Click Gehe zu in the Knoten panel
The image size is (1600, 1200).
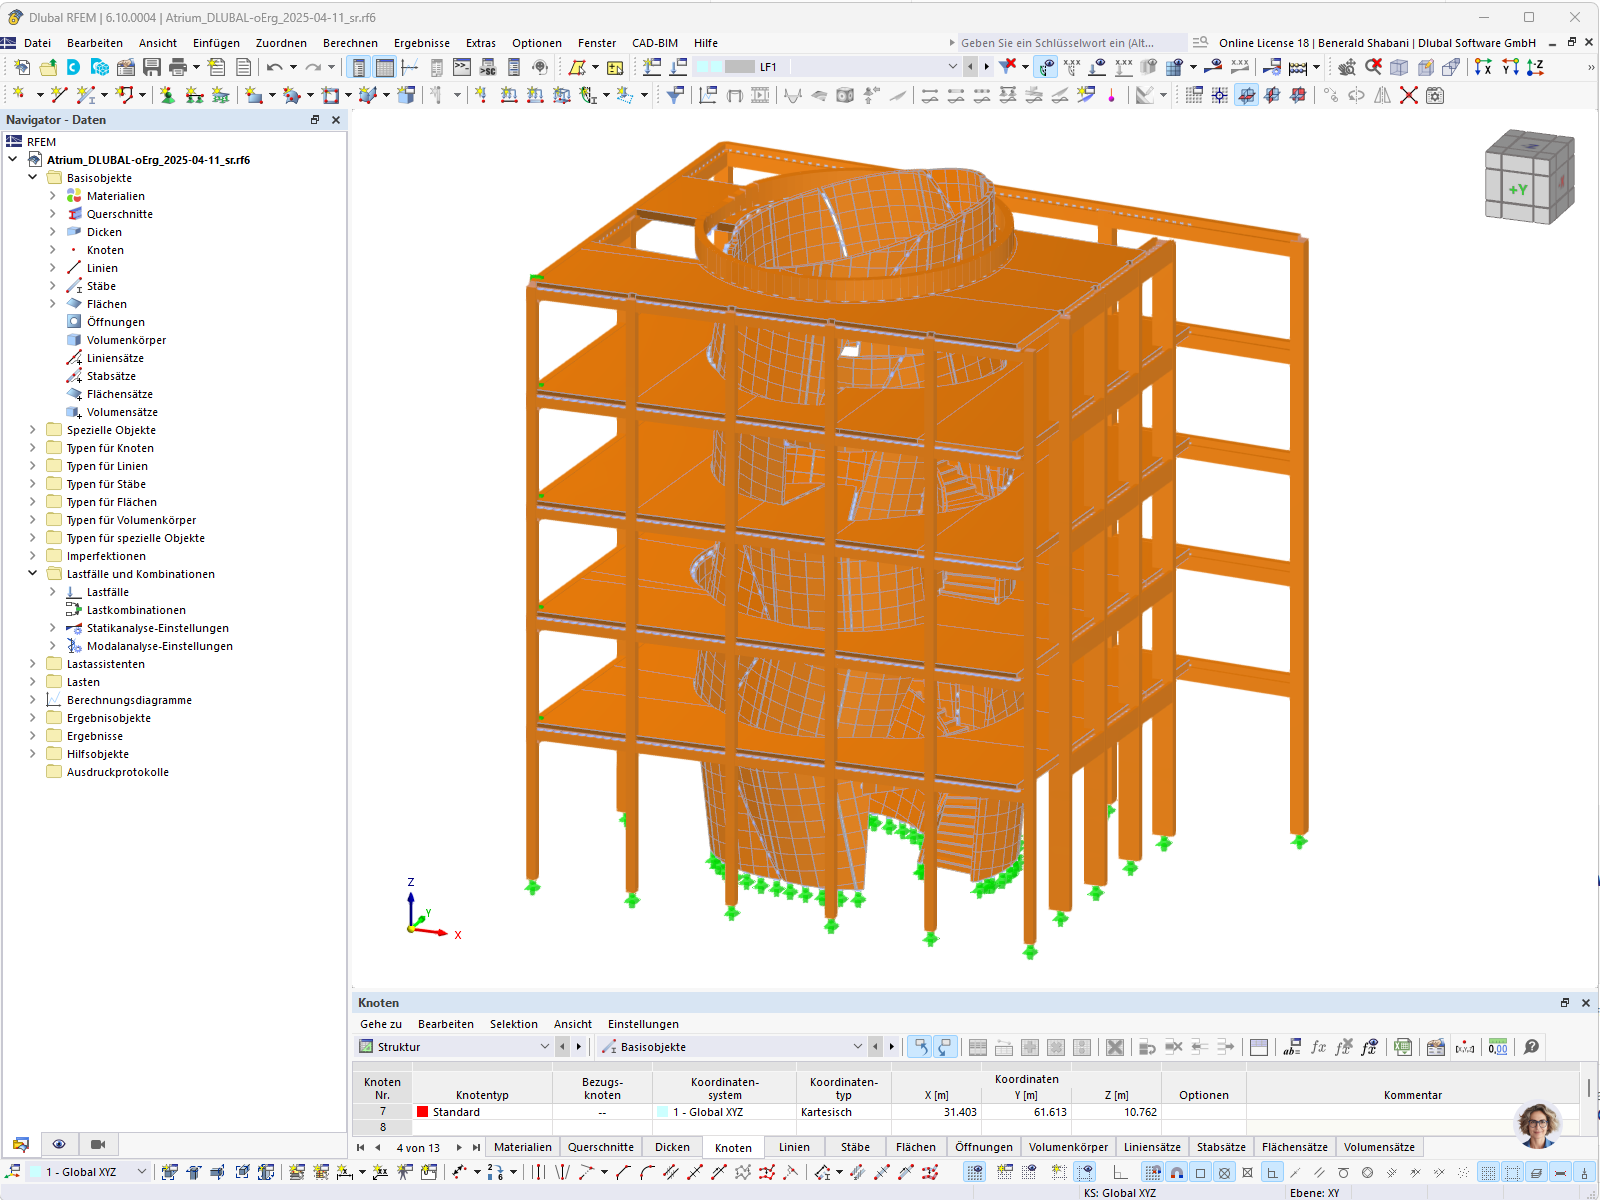(380, 1024)
